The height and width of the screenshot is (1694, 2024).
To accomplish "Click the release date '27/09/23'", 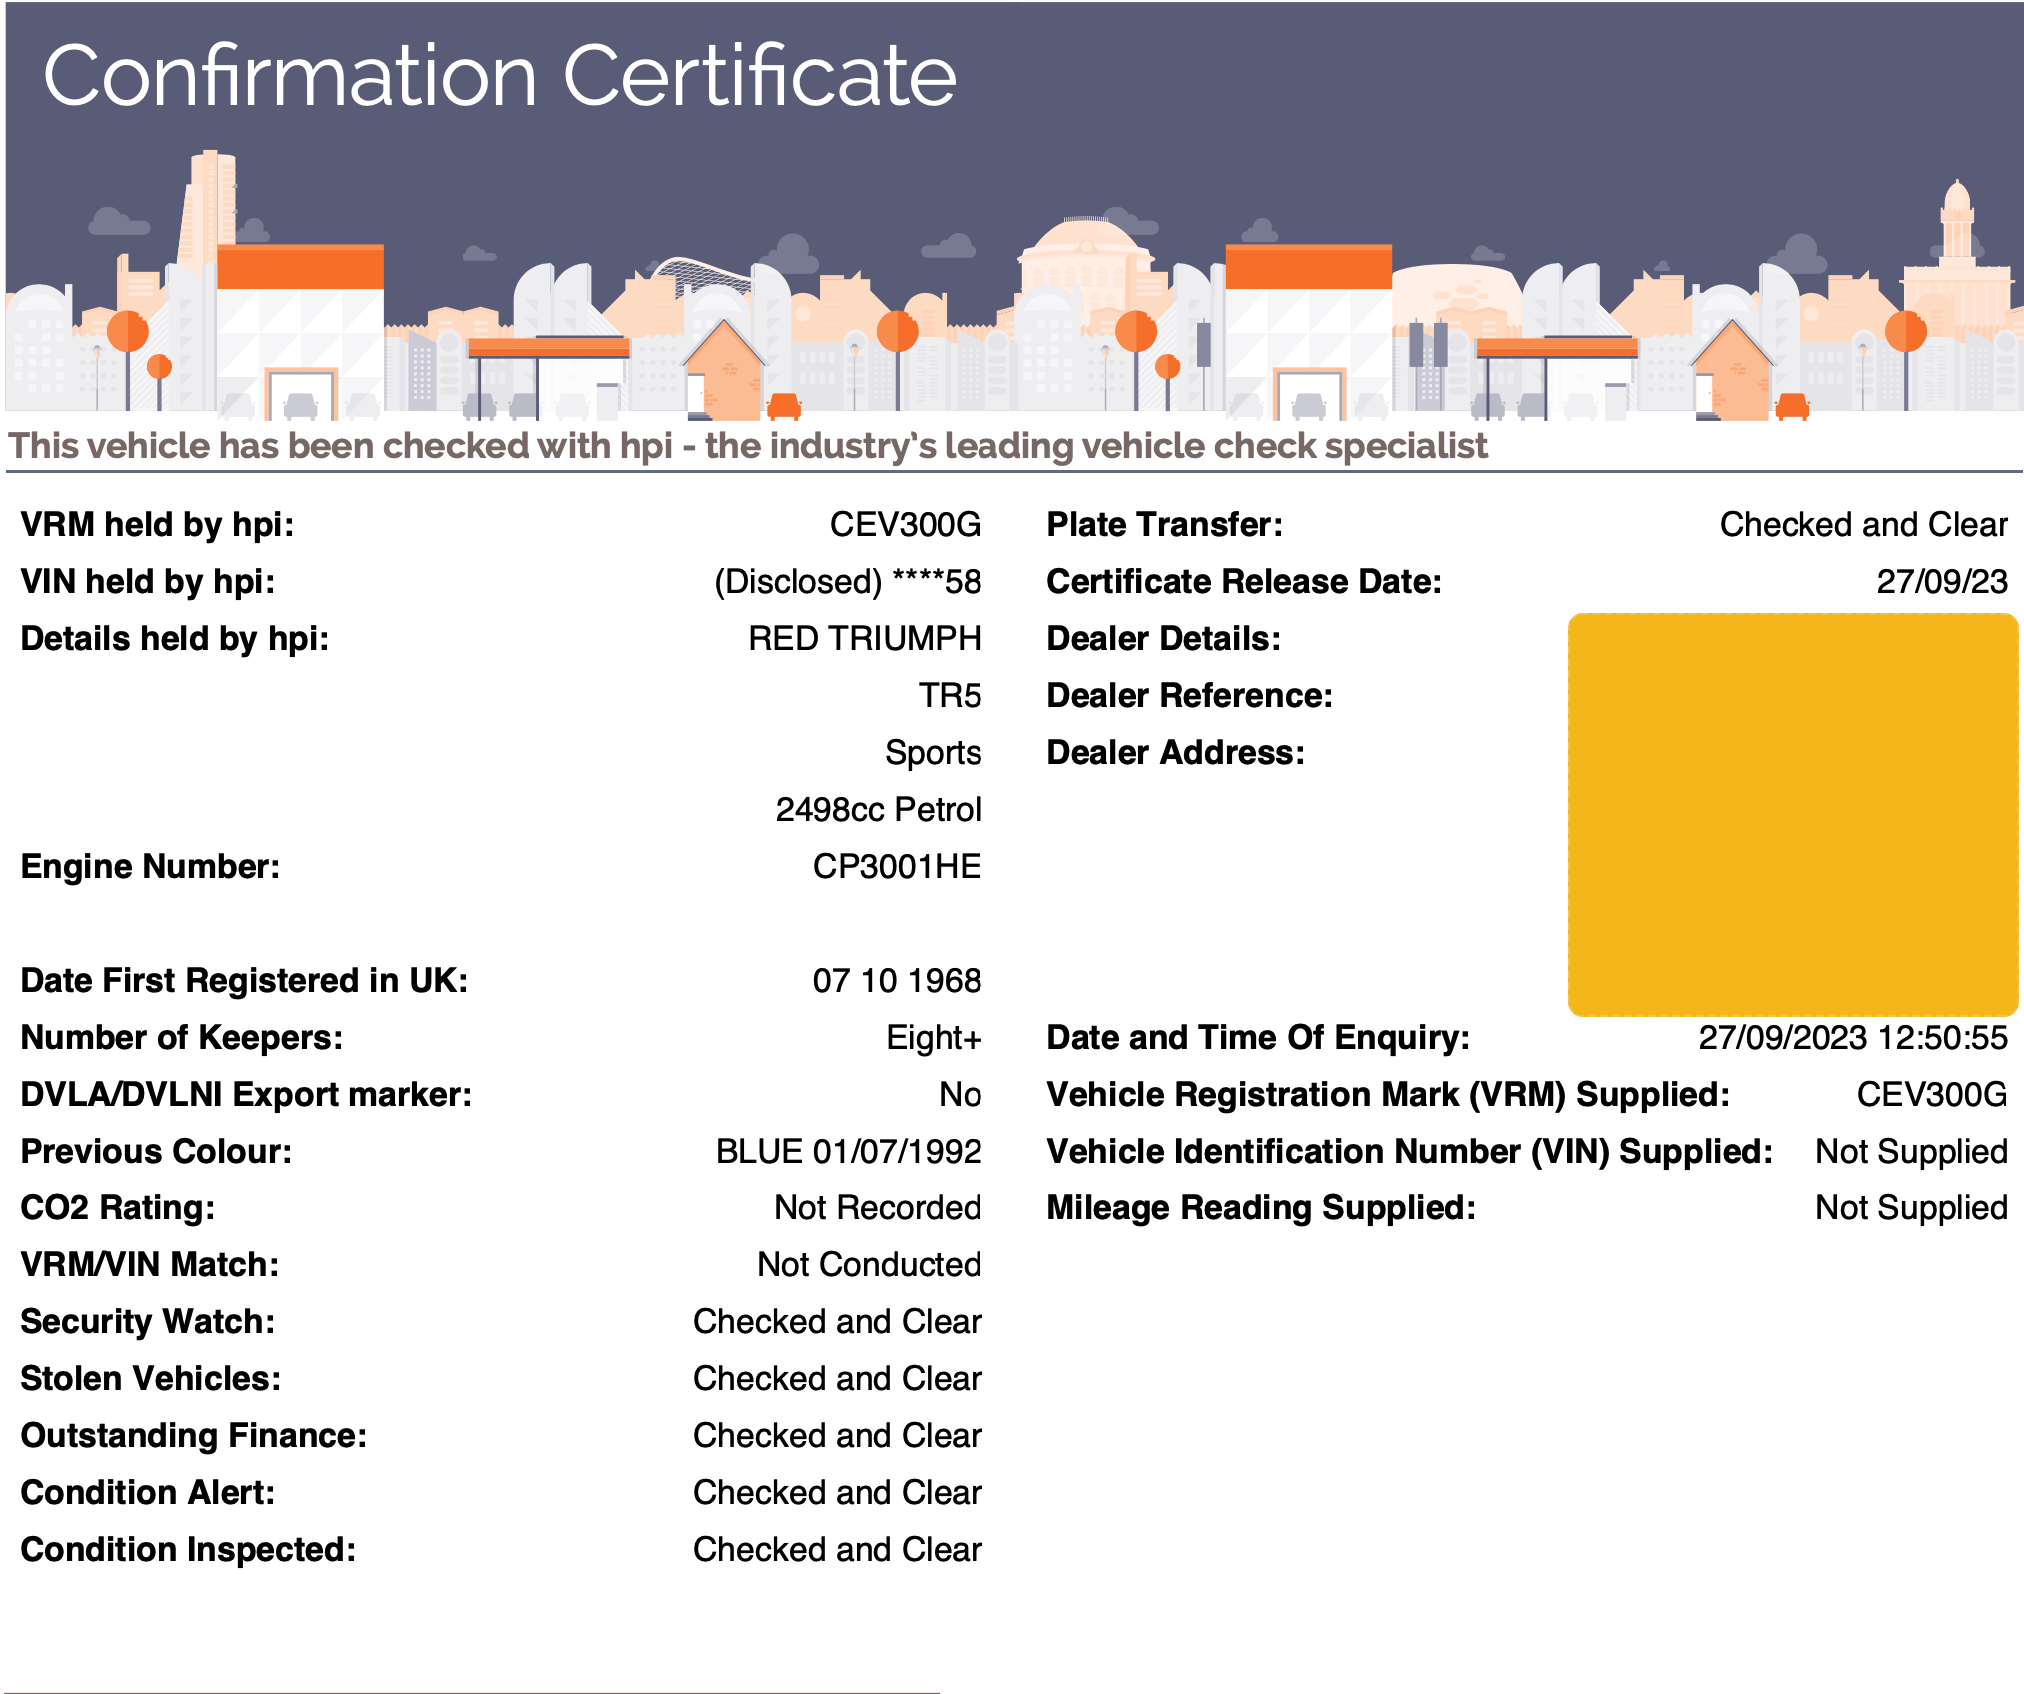I will pyautogui.click(x=1942, y=581).
